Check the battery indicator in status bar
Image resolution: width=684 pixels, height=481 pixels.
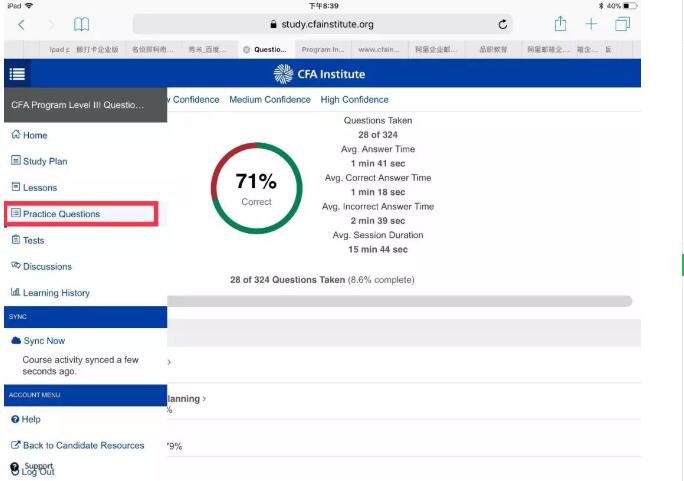coord(630,6)
